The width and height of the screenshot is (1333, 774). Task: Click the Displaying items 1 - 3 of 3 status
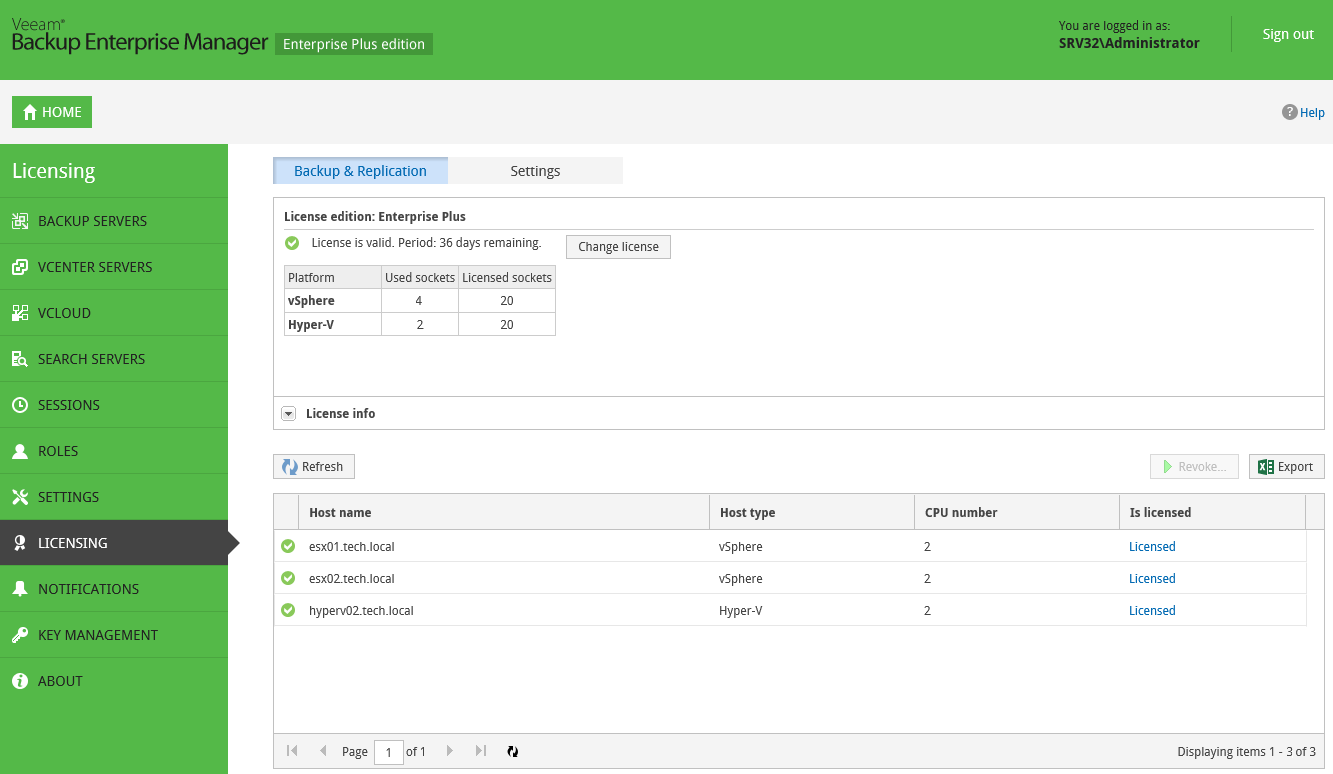pyautogui.click(x=1246, y=752)
